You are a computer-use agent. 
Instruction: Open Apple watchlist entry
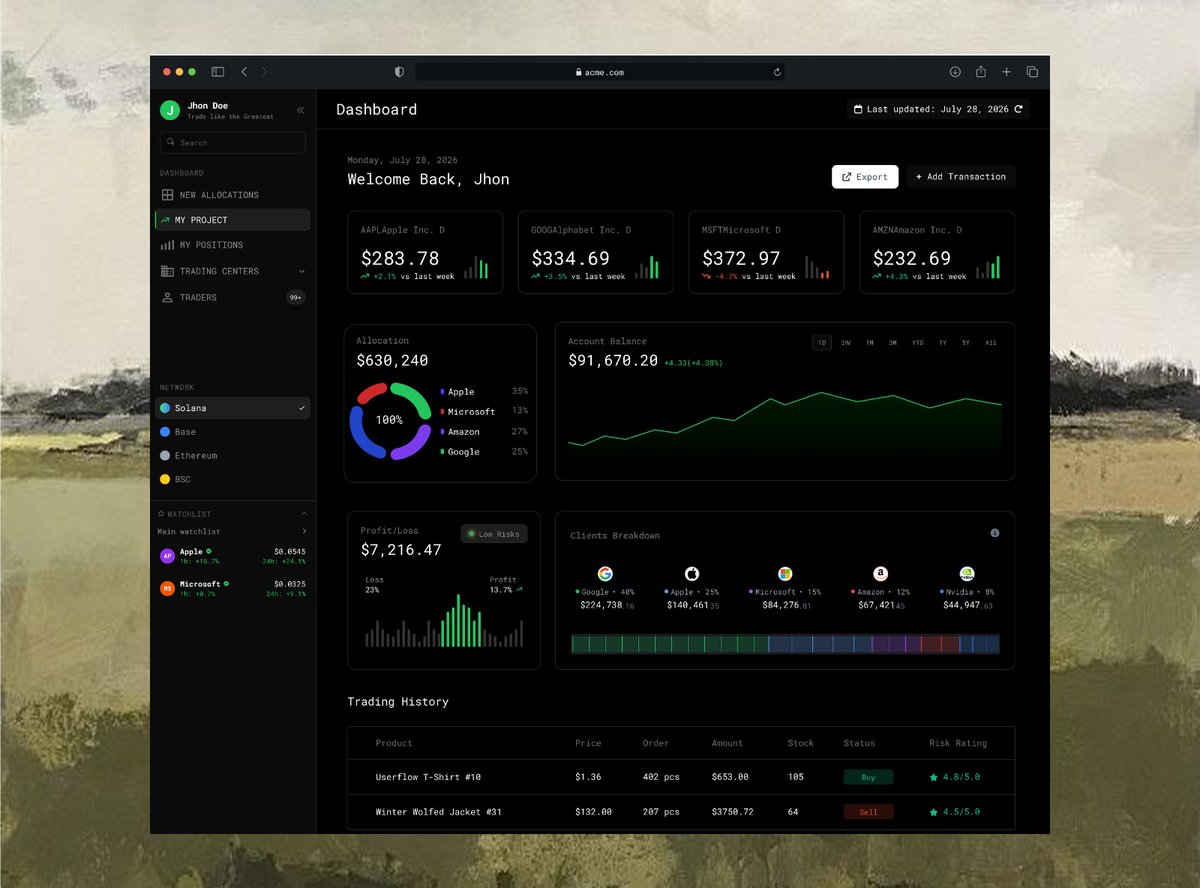click(233, 556)
